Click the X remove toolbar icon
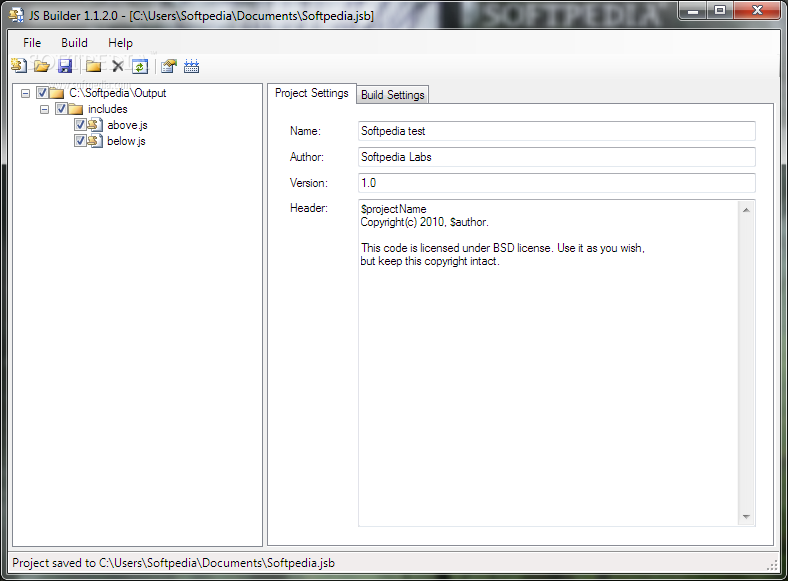 click(x=118, y=66)
